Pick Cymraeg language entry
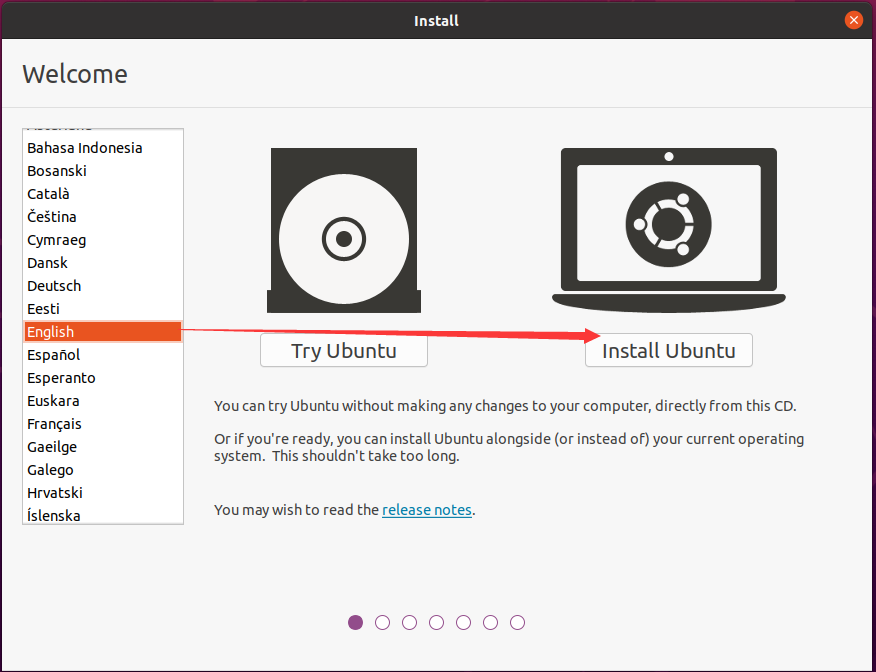The image size is (876, 672). pyautogui.click(x=103, y=240)
